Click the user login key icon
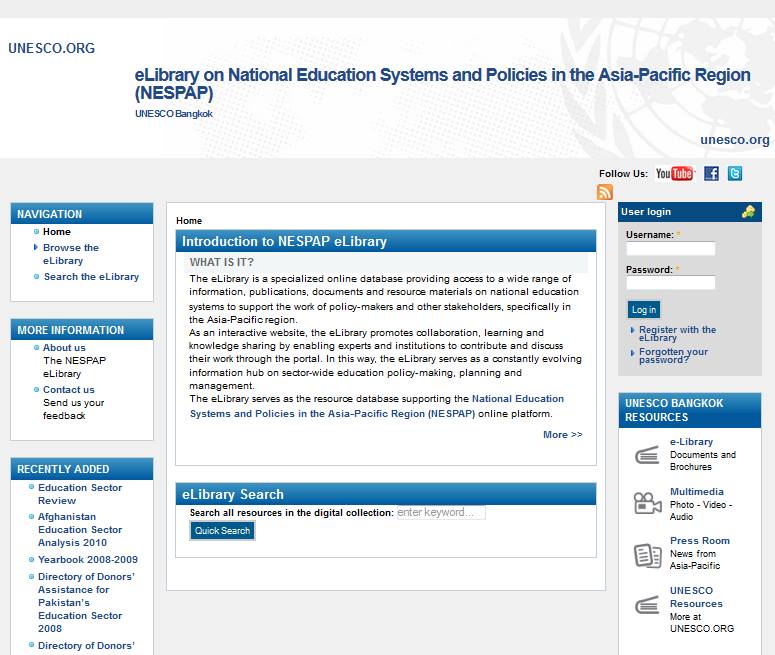 [x=748, y=212]
